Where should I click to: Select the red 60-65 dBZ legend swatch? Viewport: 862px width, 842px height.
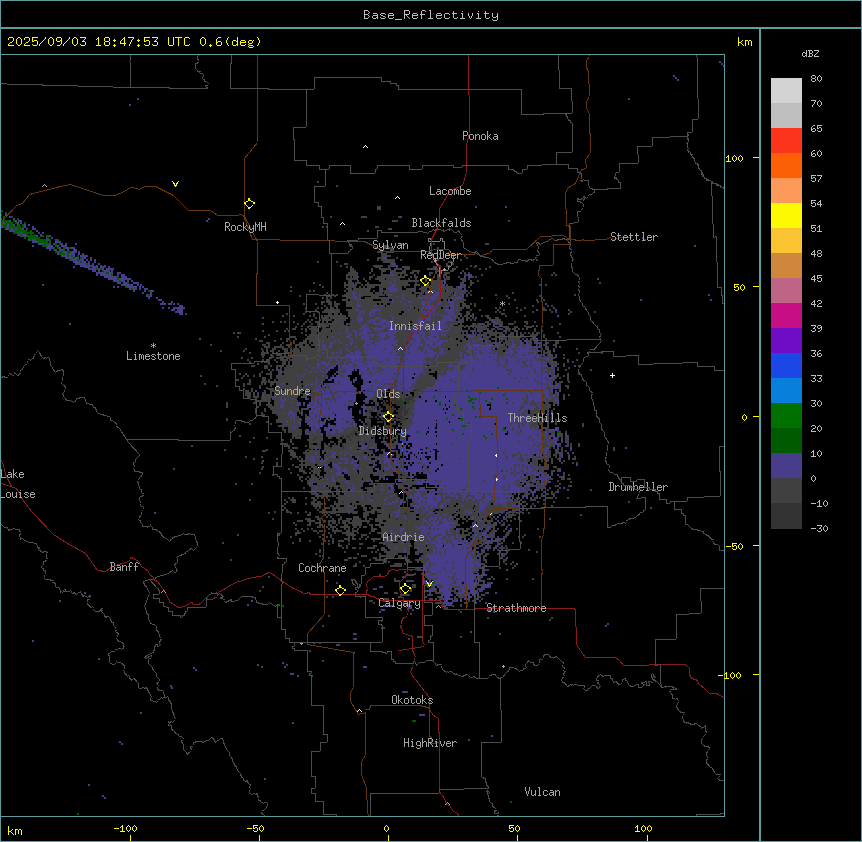[x=786, y=140]
